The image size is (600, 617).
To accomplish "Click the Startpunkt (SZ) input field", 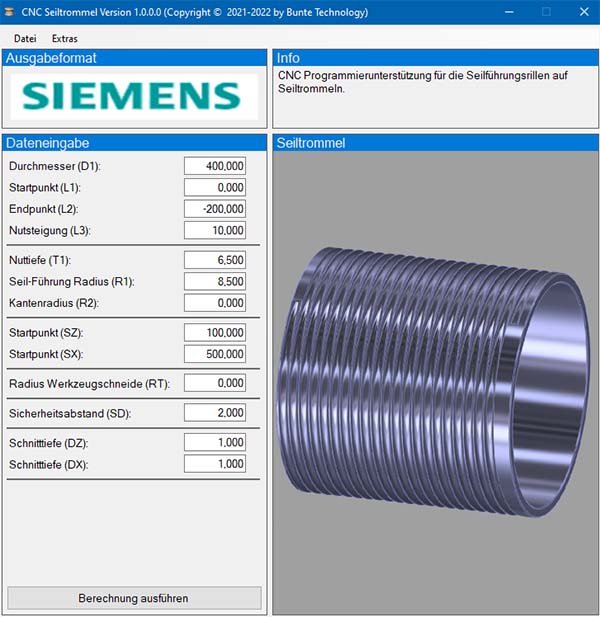I will (215, 333).
